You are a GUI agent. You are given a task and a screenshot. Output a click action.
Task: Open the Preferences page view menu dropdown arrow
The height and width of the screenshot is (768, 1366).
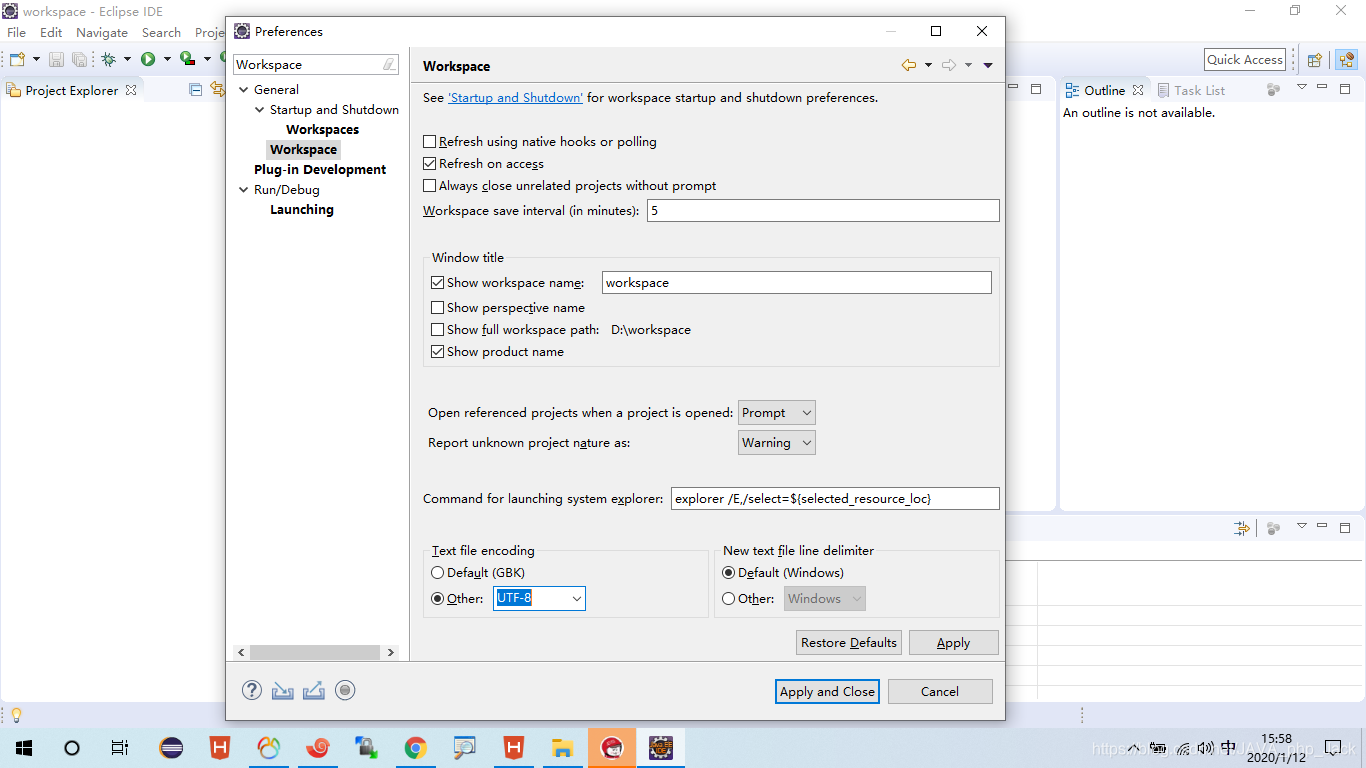[988, 66]
